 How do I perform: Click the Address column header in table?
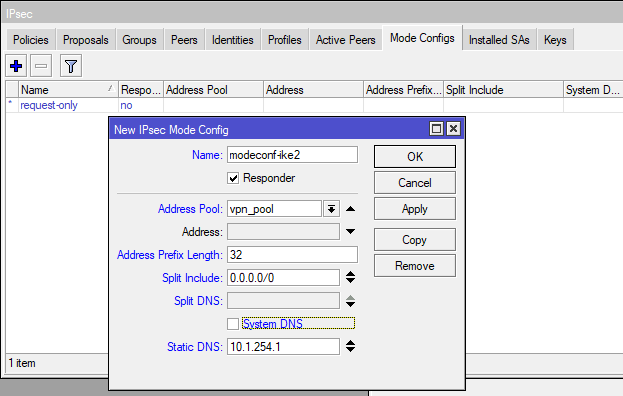313,90
